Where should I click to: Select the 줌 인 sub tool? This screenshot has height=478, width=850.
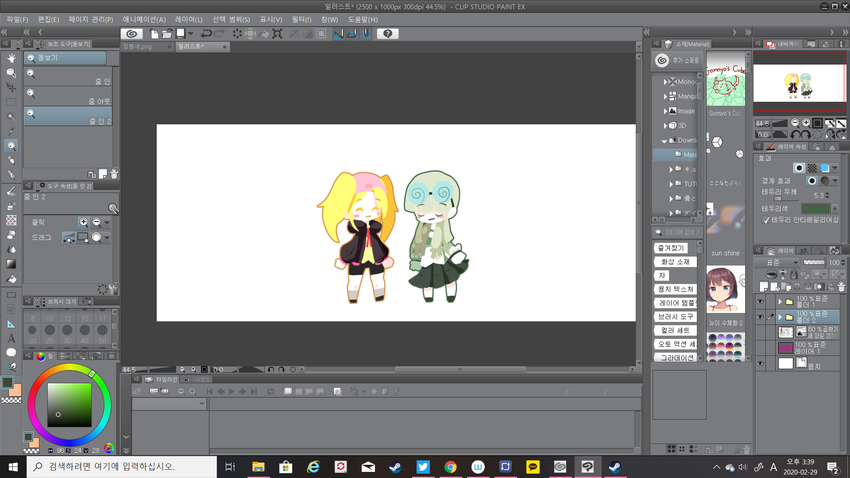tap(68, 76)
